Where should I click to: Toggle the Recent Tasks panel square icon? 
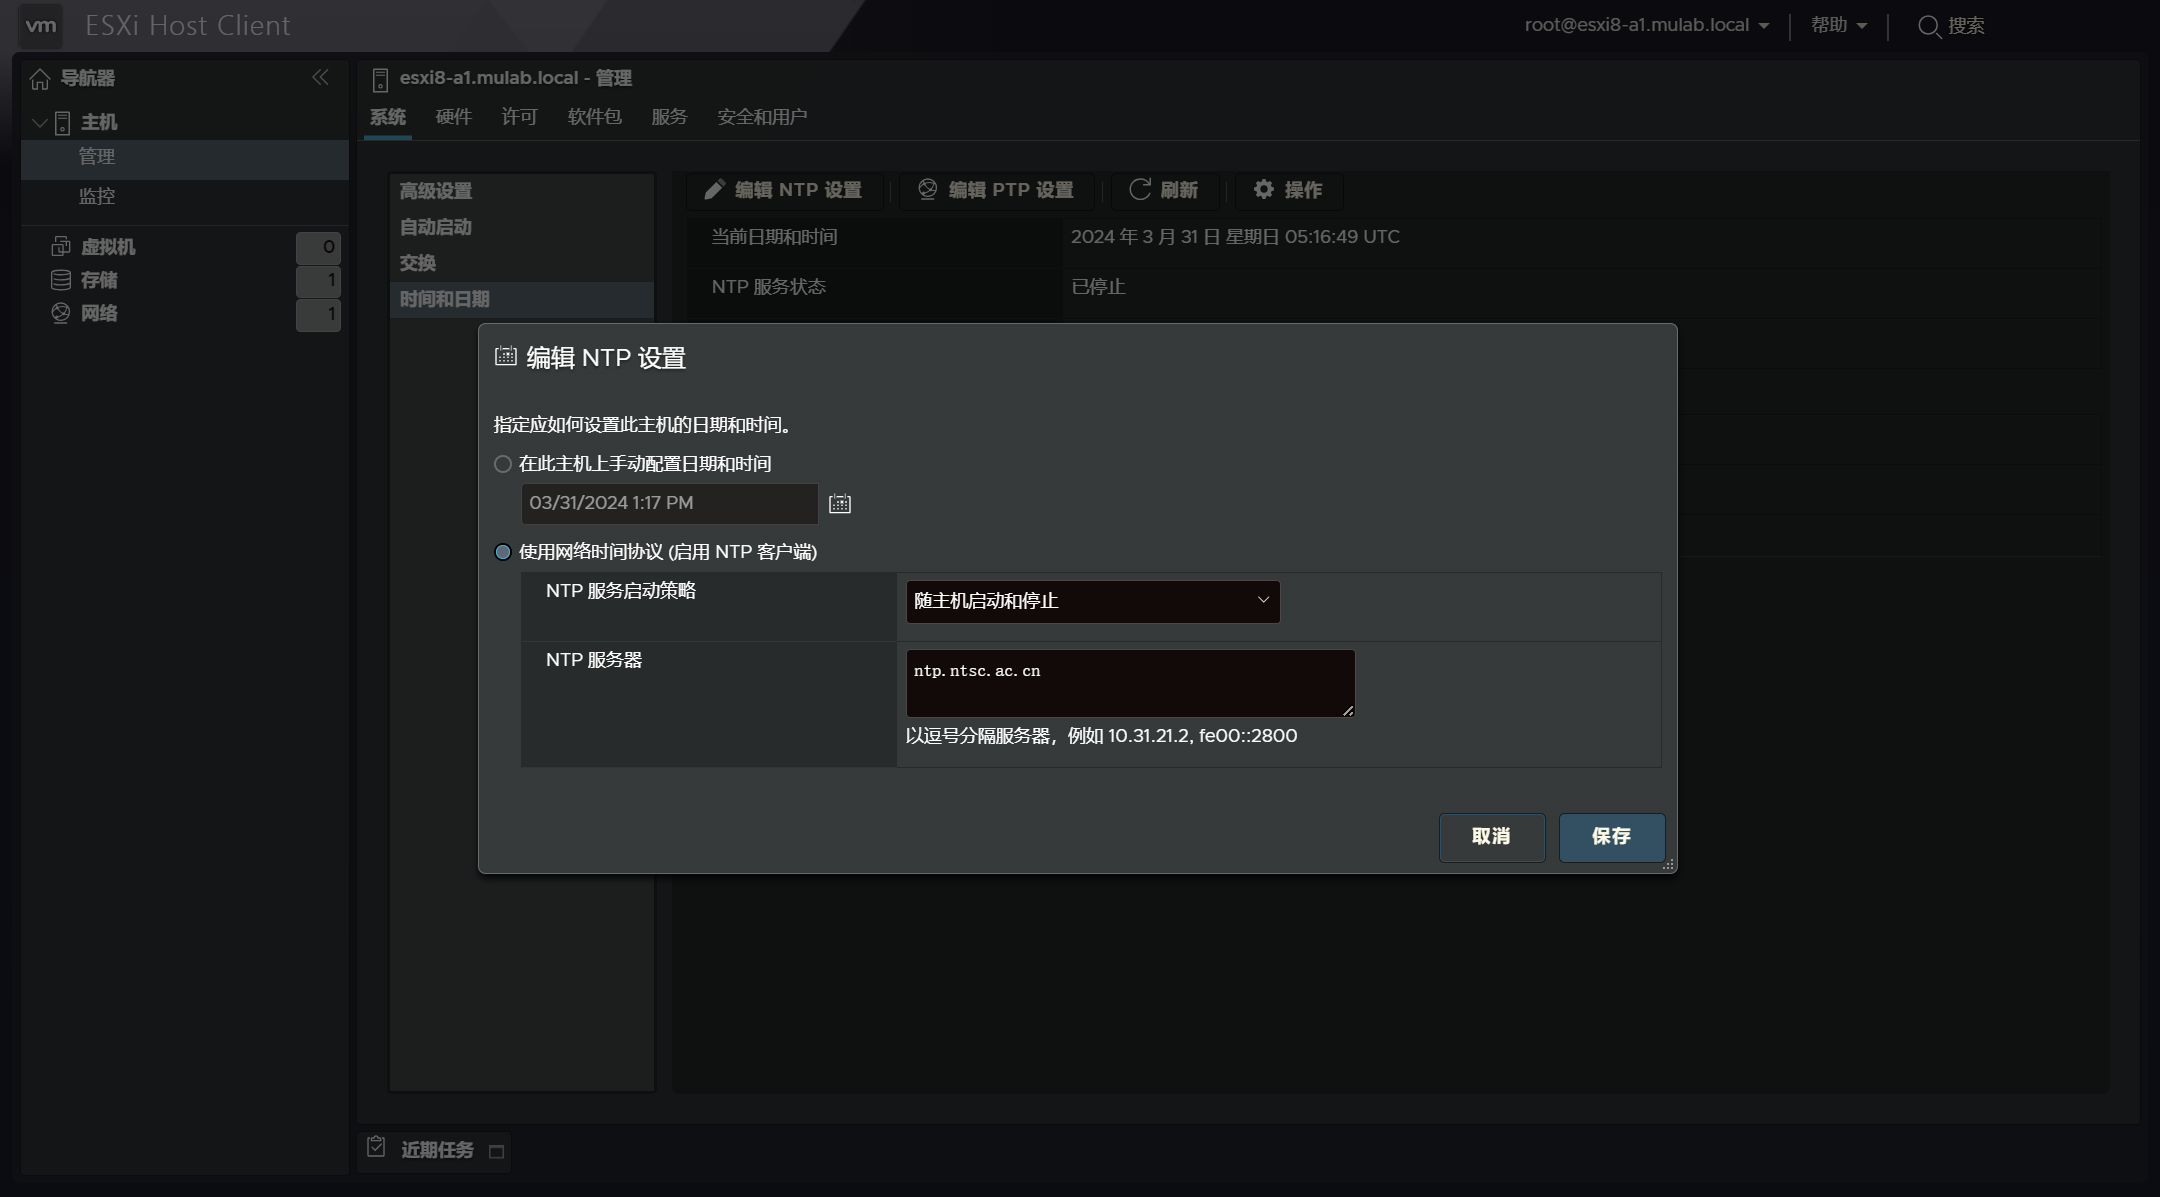[496, 1152]
